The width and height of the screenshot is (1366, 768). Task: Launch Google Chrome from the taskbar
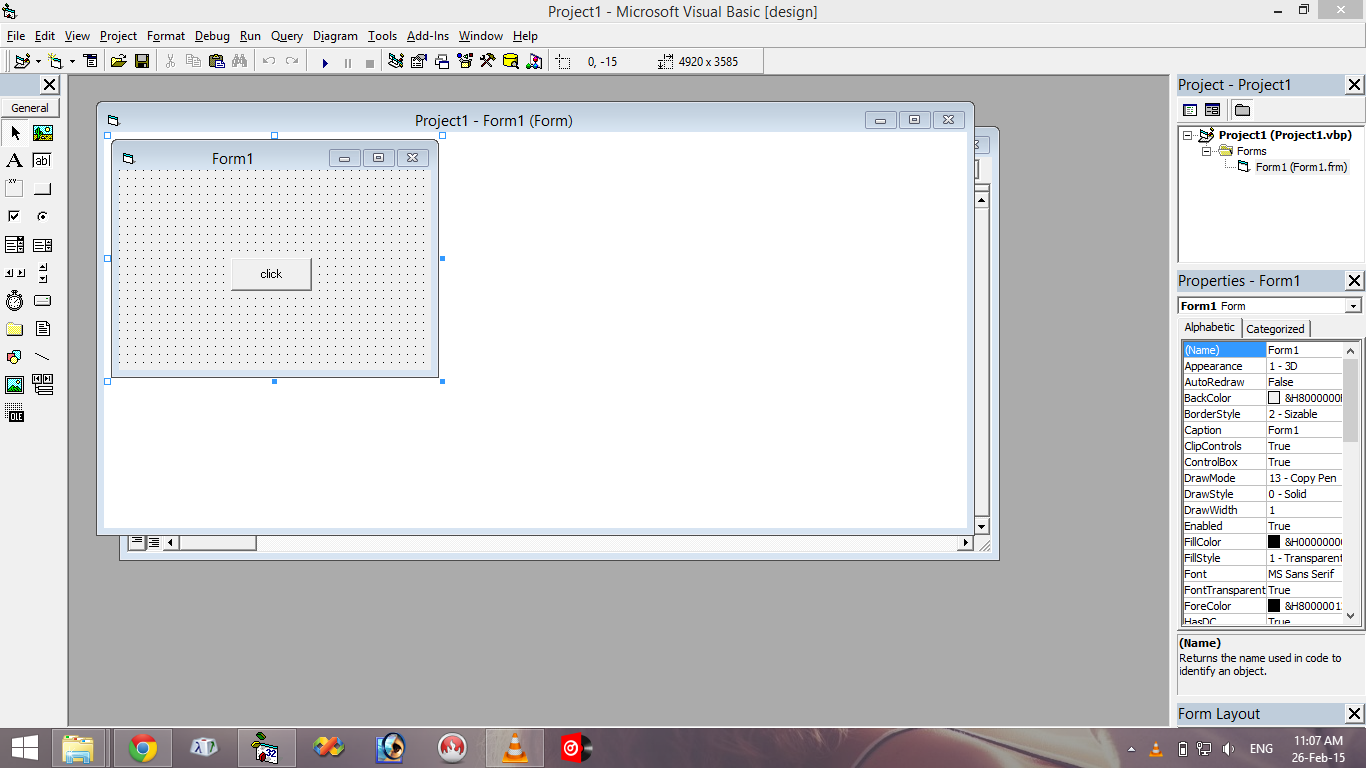point(143,748)
